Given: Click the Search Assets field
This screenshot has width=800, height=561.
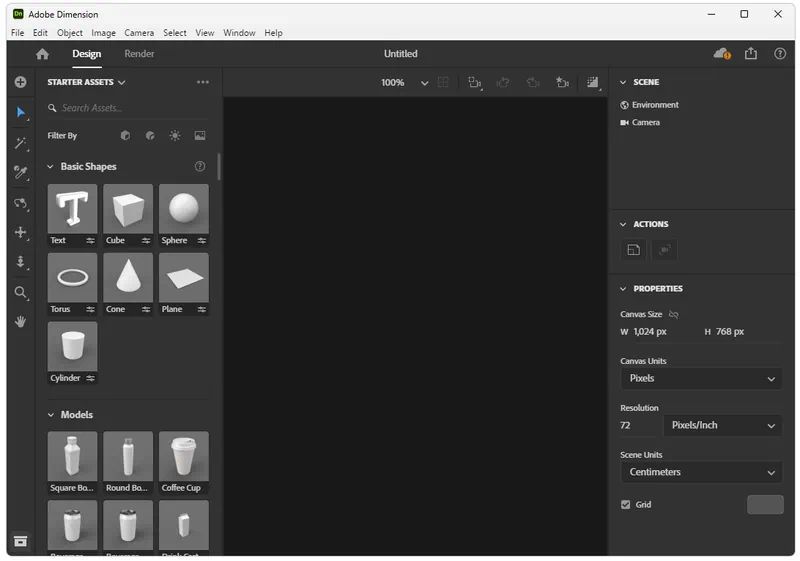Looking at the screenshot, I should point(128,108).
